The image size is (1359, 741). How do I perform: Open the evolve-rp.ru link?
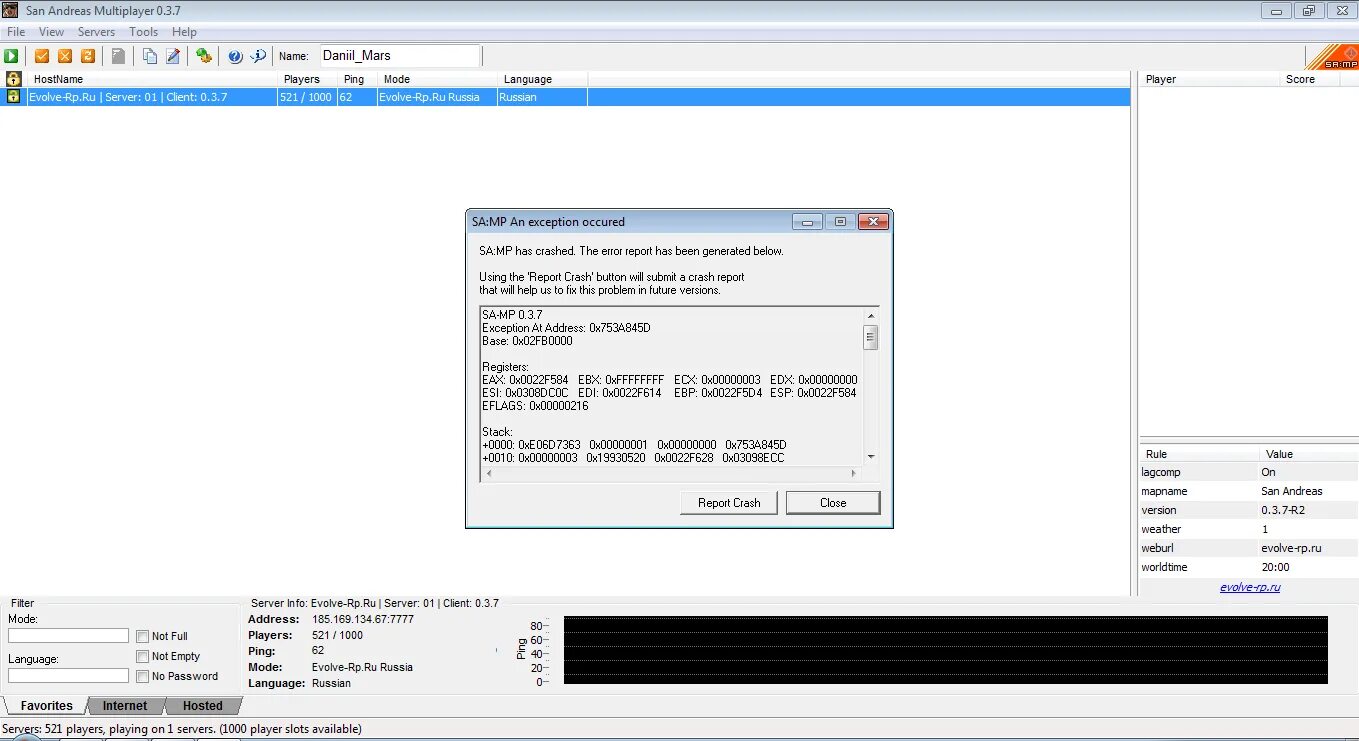[x=1250, y=587]
